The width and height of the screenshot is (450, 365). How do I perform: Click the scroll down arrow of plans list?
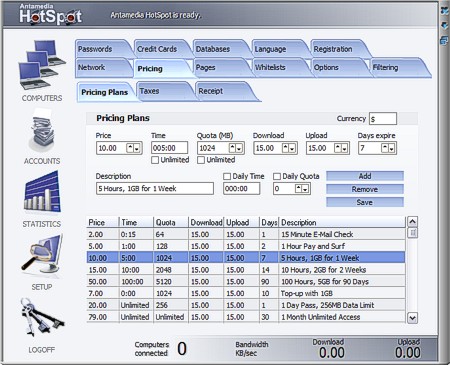pos(412,318)
